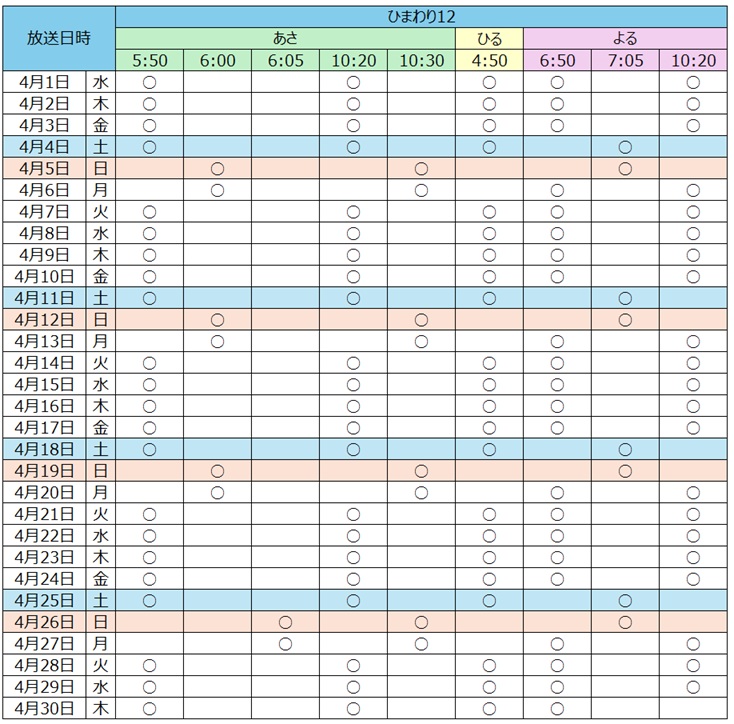Select the 4:50 time column header

click(x=489, y=61)
